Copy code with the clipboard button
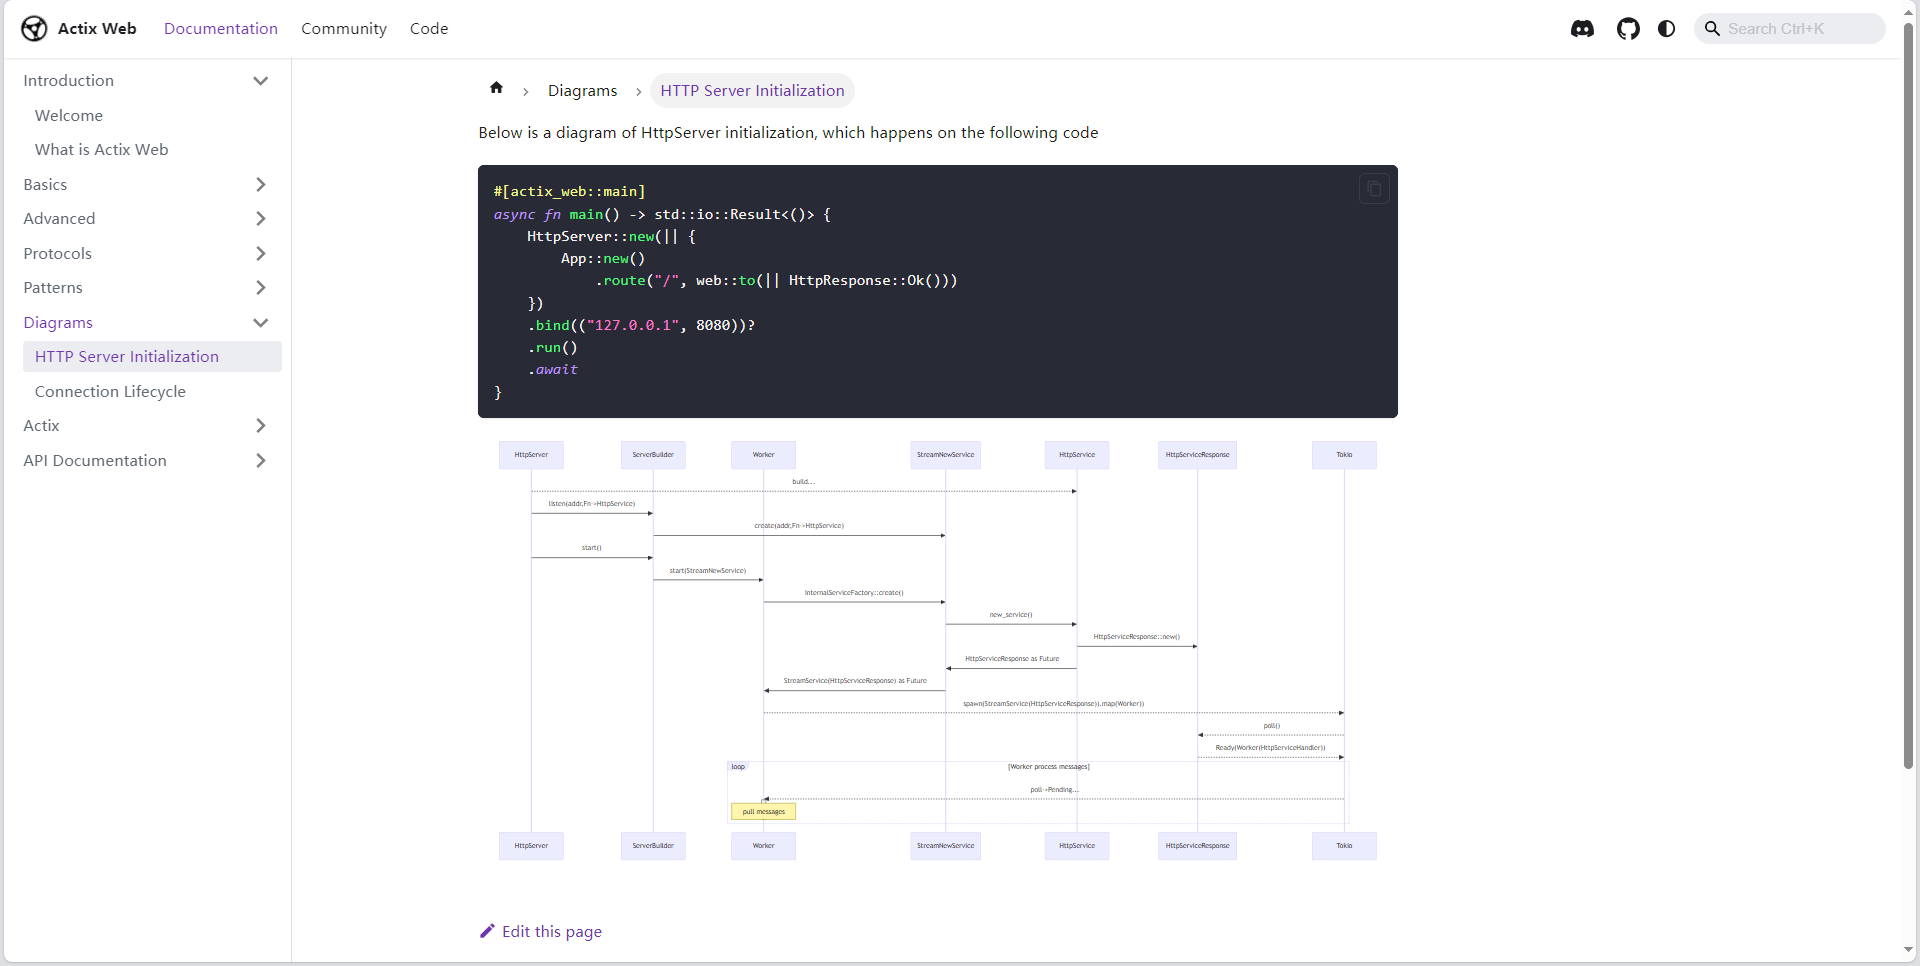 1374,188
